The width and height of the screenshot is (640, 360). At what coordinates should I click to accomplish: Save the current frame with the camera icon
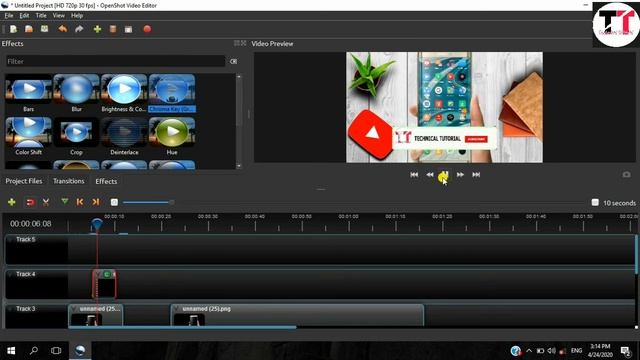[627, 175]
